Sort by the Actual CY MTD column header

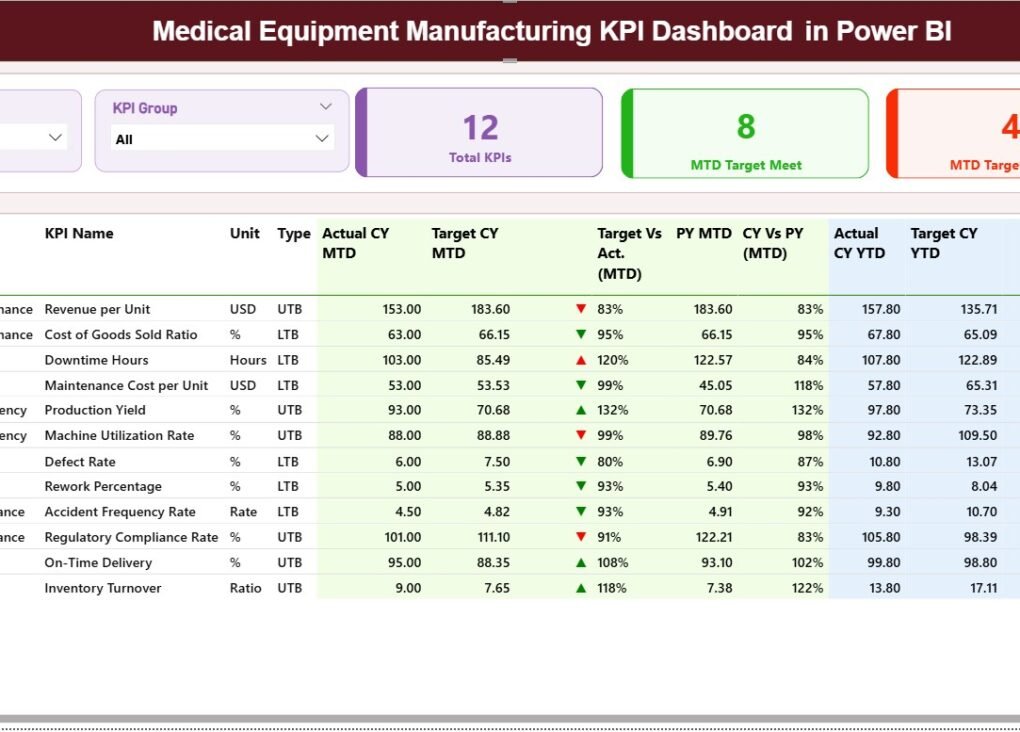(x=356, y=243)
